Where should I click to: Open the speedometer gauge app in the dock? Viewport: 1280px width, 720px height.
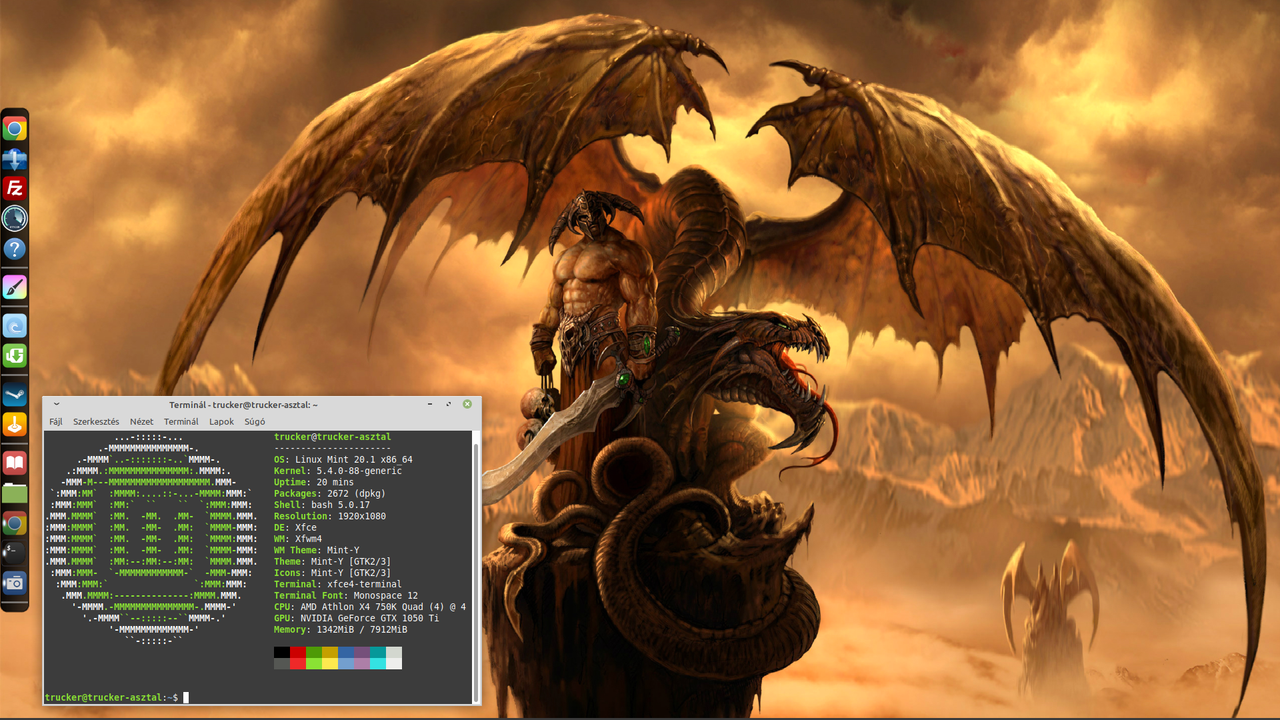tap(14, 218)
